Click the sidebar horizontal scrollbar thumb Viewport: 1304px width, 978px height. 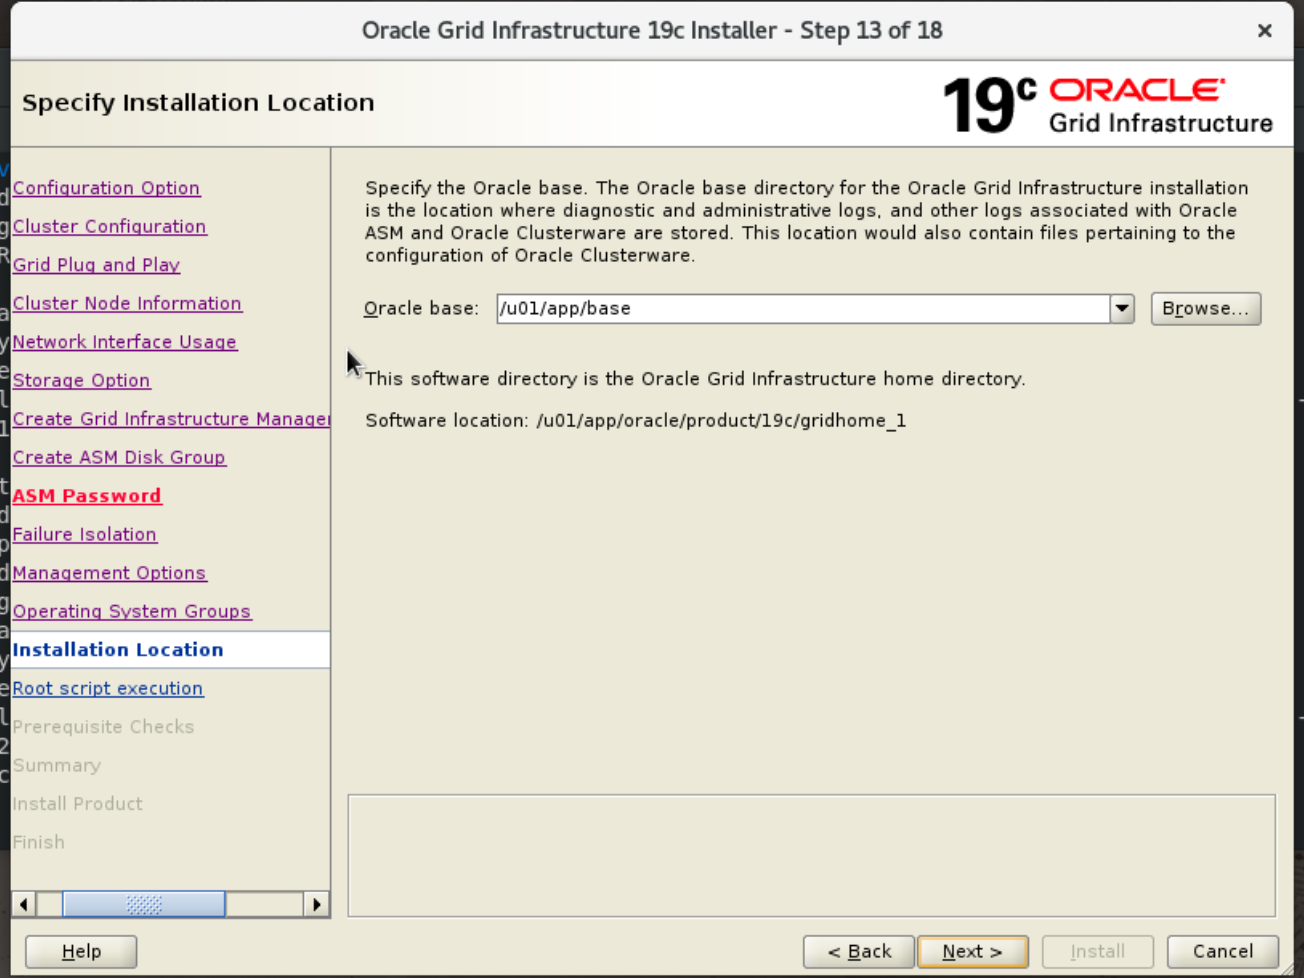coord(144,904)
